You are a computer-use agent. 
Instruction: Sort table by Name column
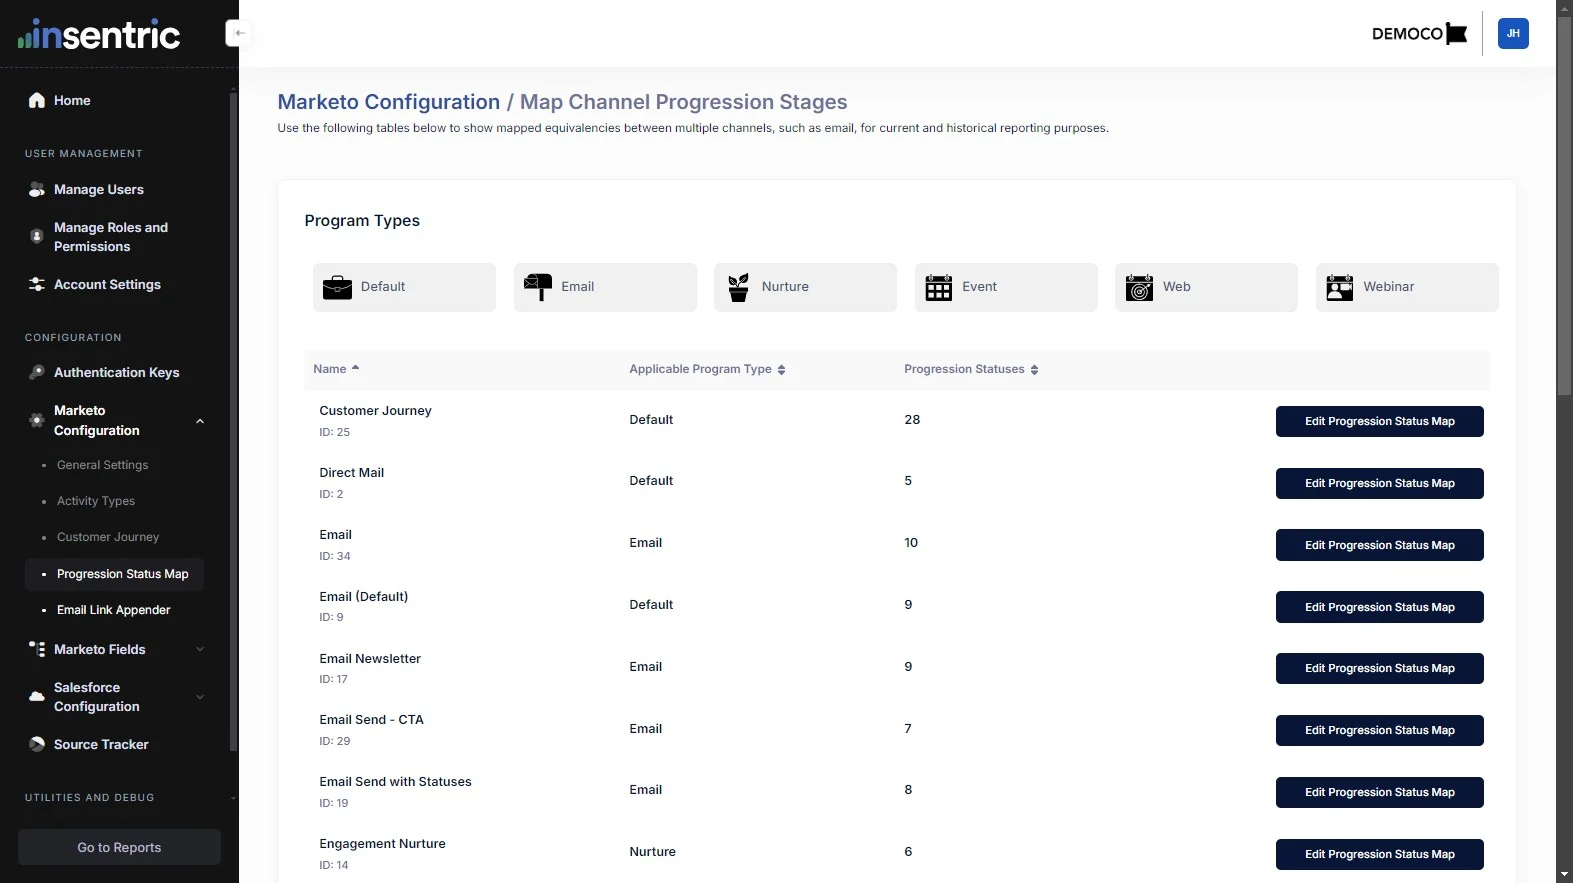tap(336, 369)
